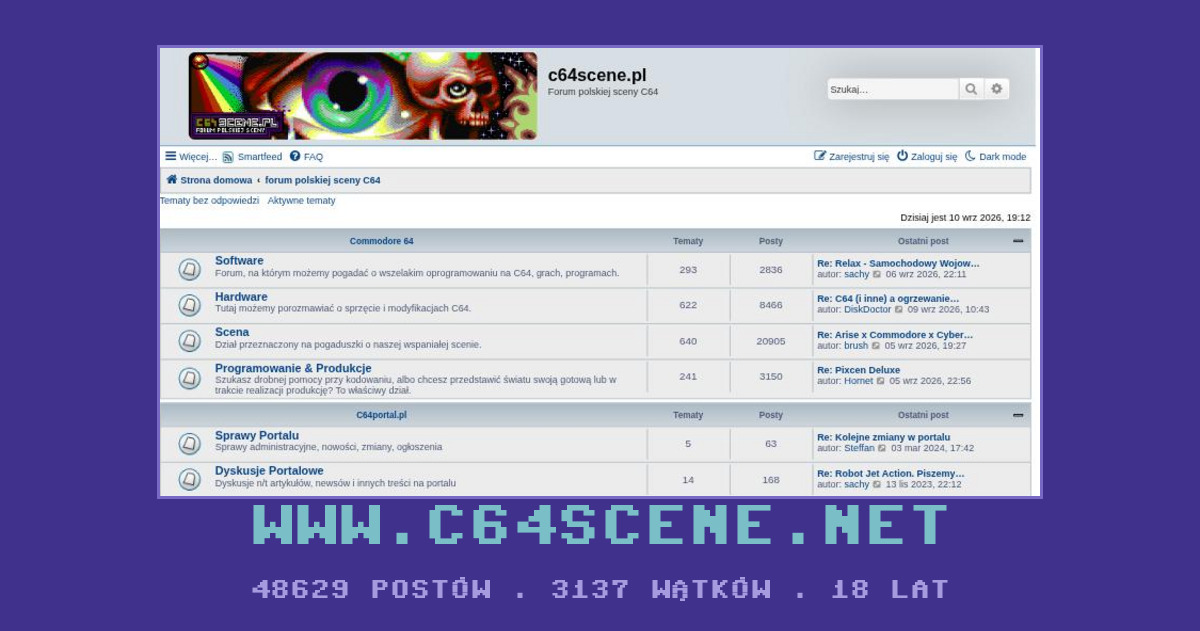Open the Smartfeed link
The height and width of the screenshot is (631, 1200).
(252, 157)
